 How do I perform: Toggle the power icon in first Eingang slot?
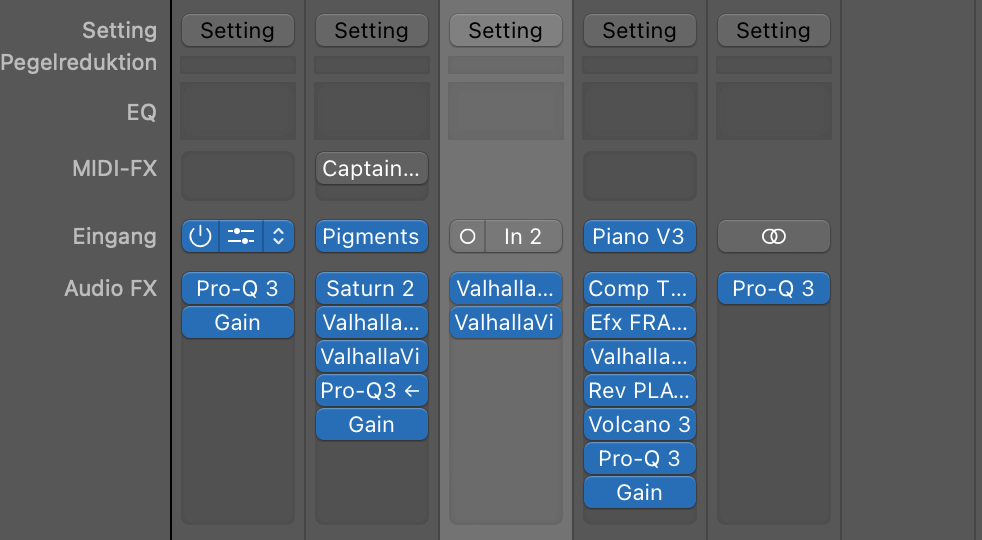(200, 236)
